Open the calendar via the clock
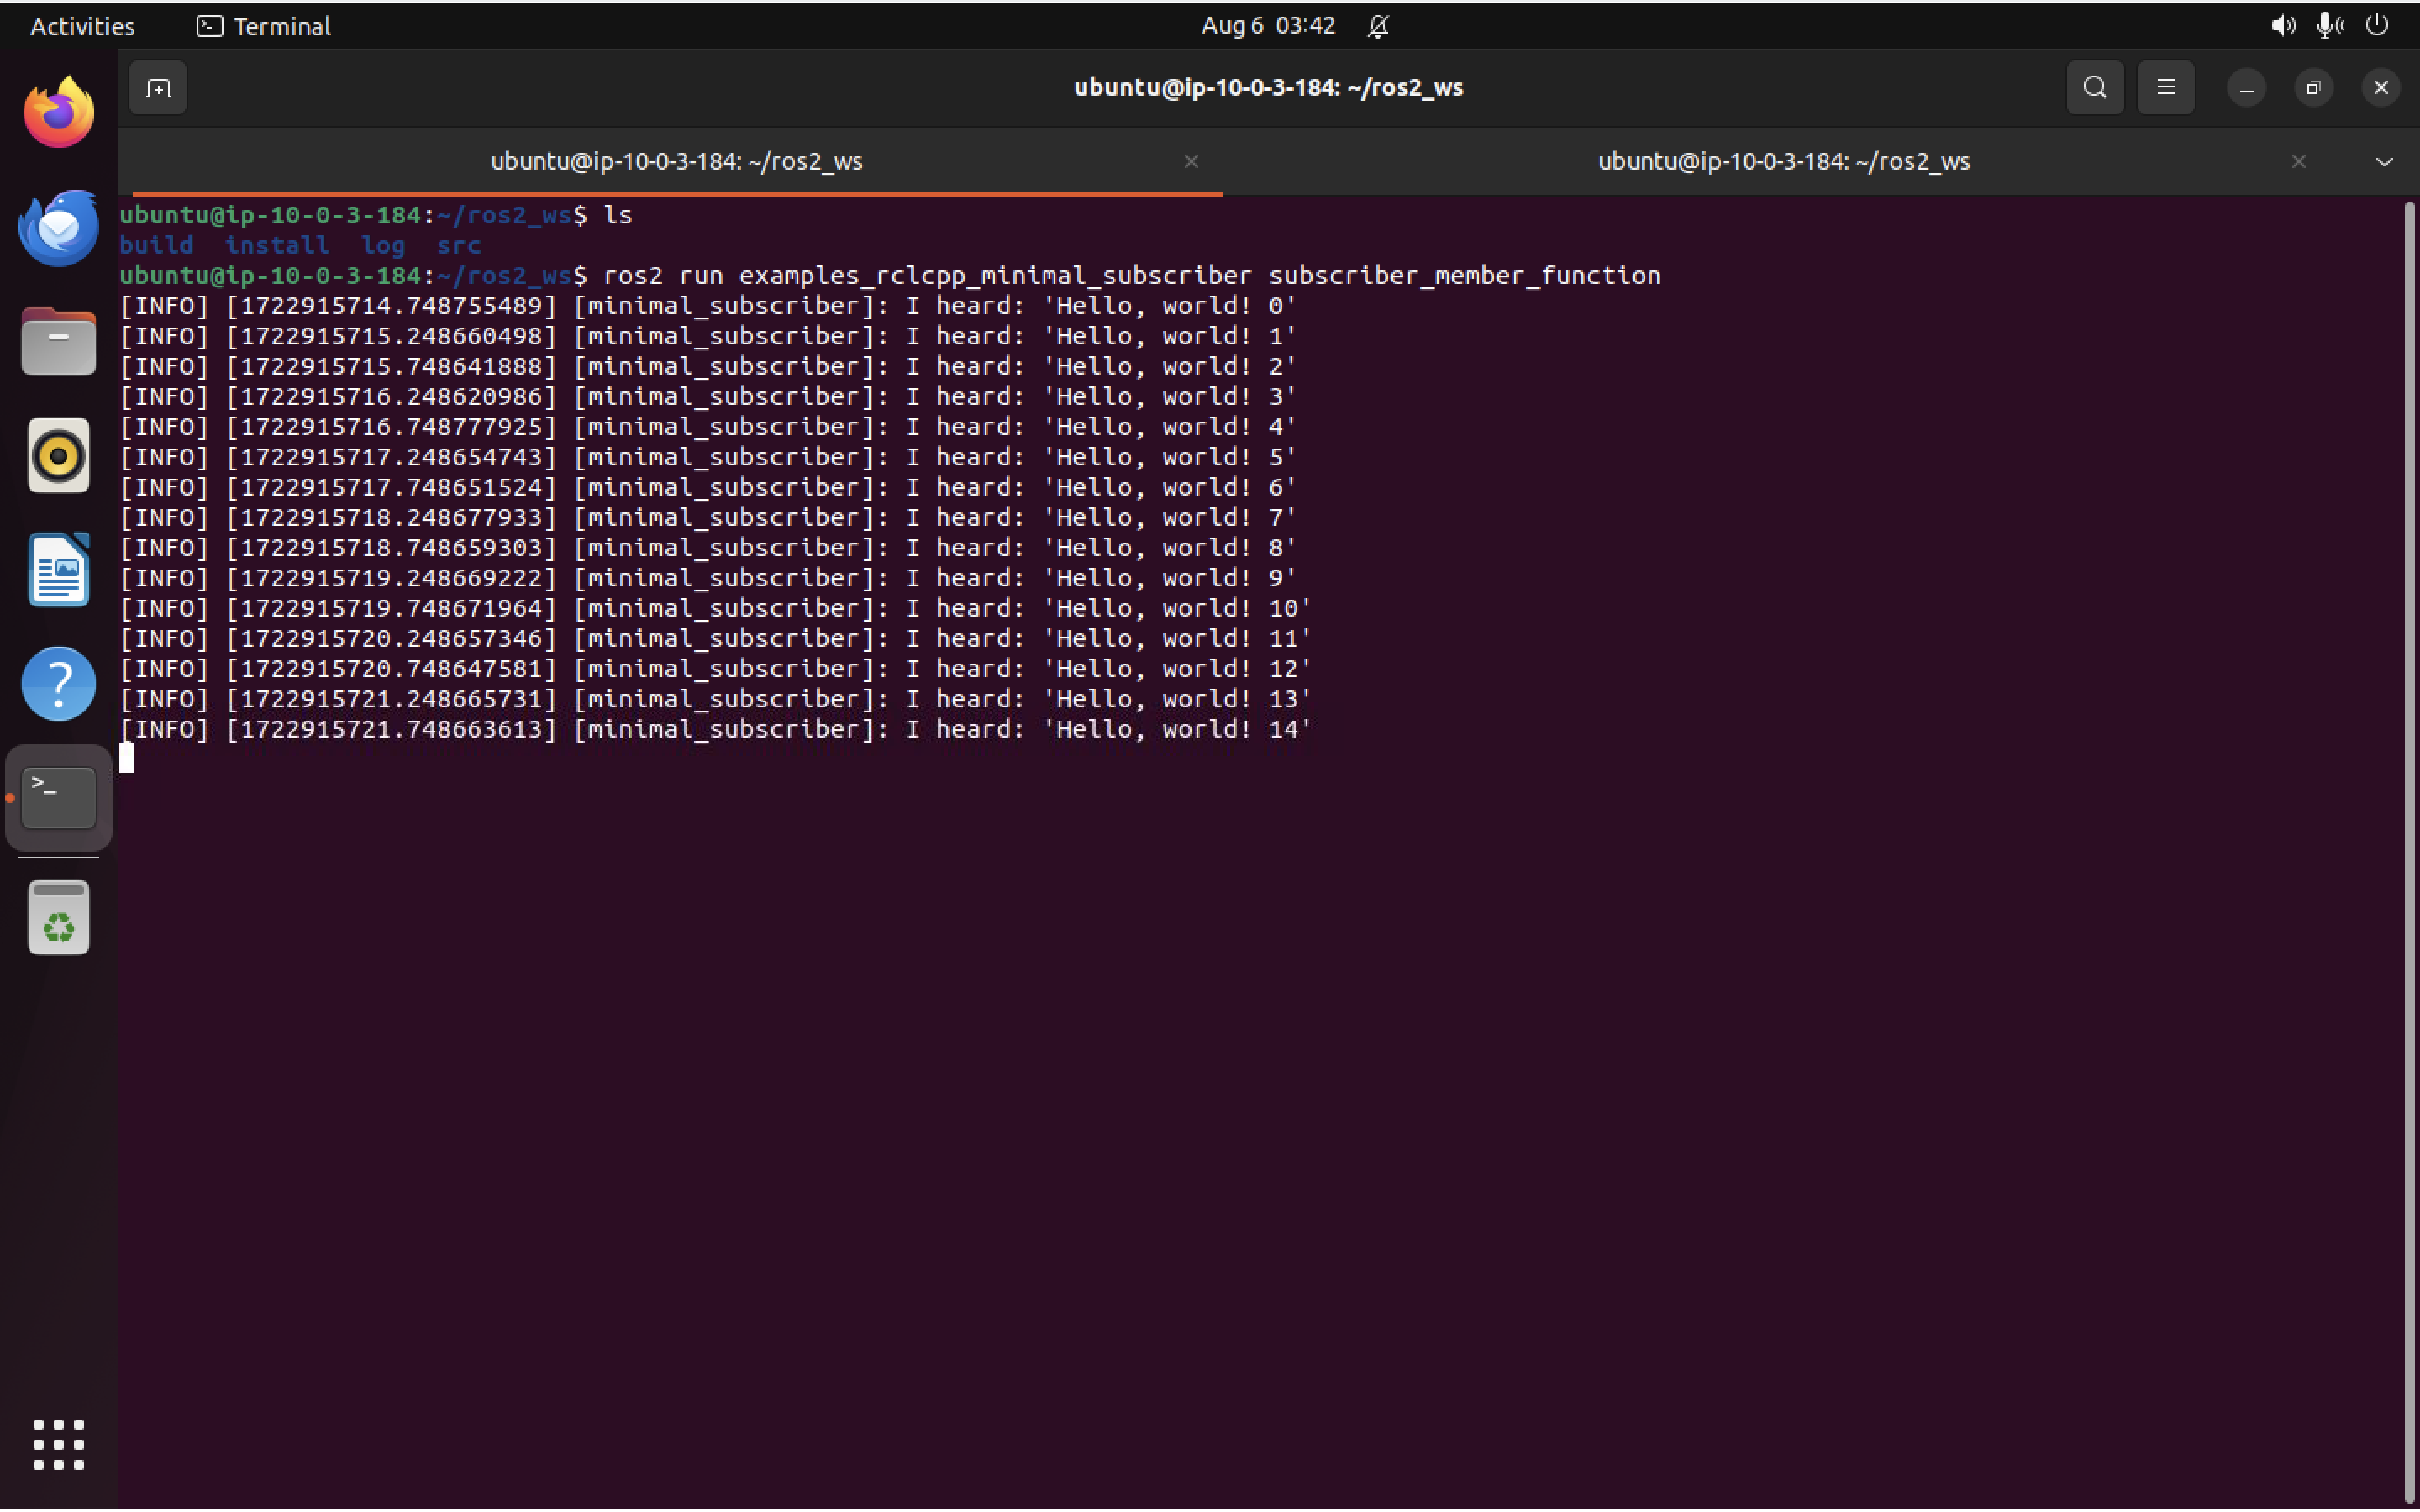Image resolution: width=2420 pixels, height=1512 pixels. pos(1266,25)
